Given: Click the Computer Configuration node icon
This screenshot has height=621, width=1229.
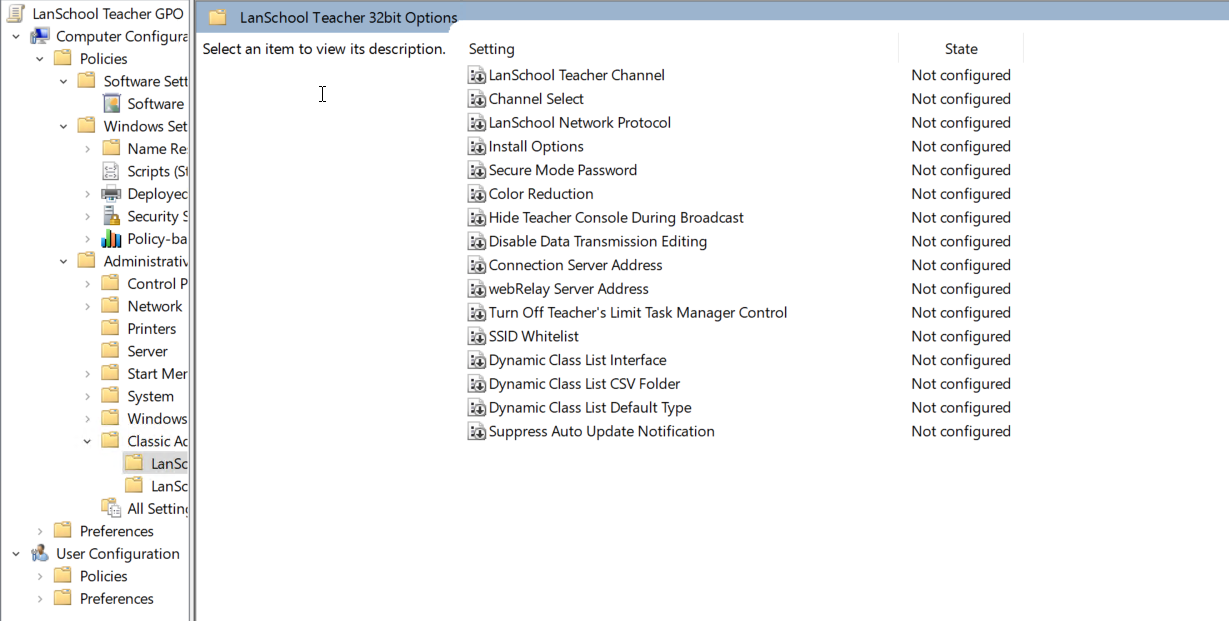Looking at the screenshot, I should click(x=40, y=36).
